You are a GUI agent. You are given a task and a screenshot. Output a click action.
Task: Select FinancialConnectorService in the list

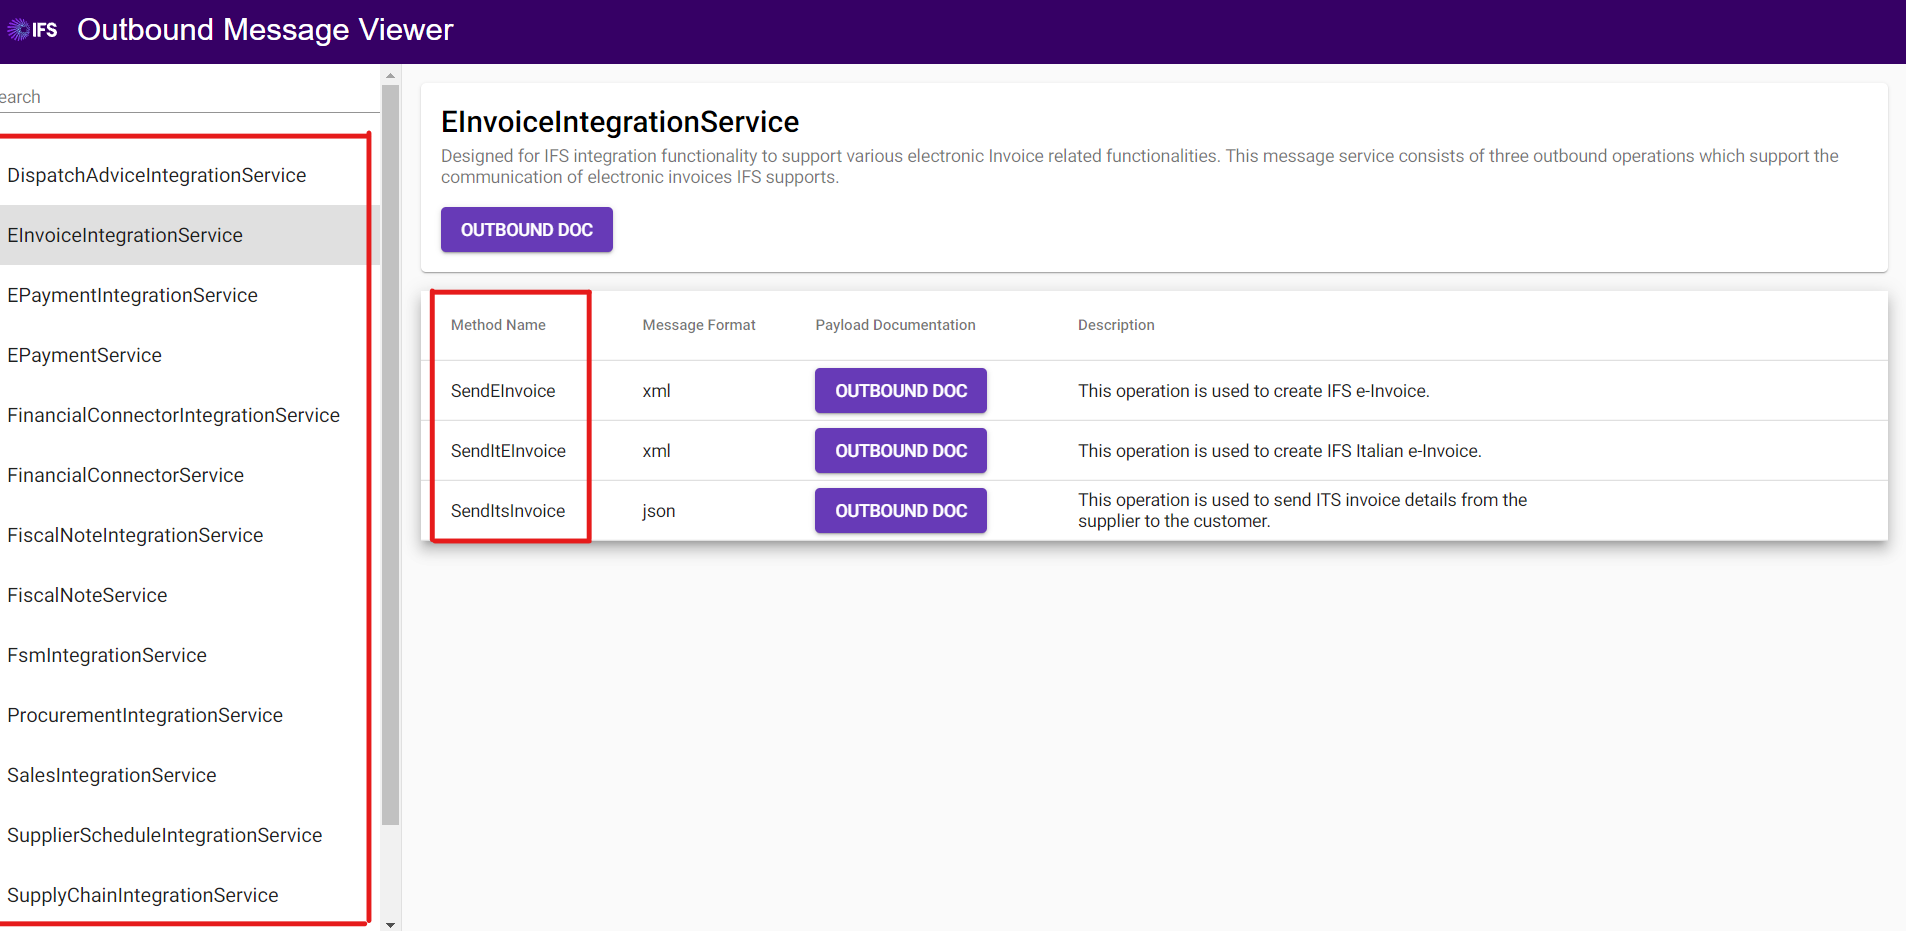click(x=125, y=476)
